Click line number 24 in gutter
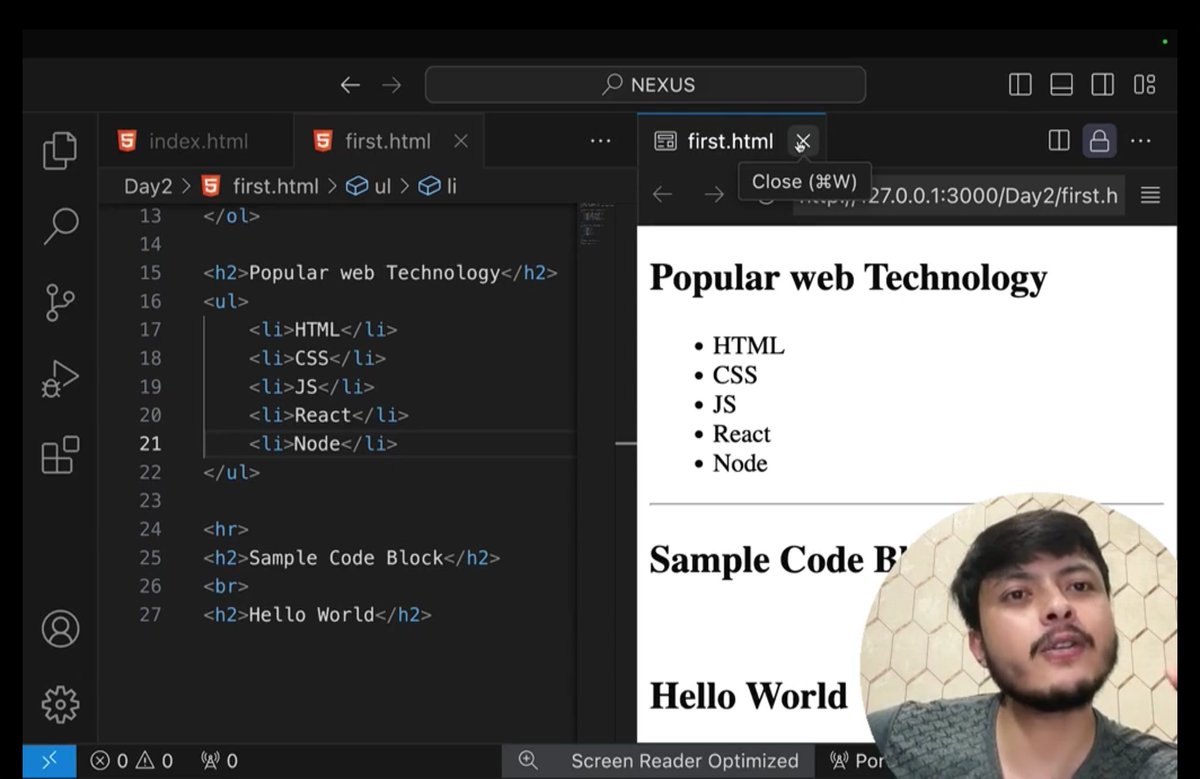1200x779 pixels. tap(150, 529)
